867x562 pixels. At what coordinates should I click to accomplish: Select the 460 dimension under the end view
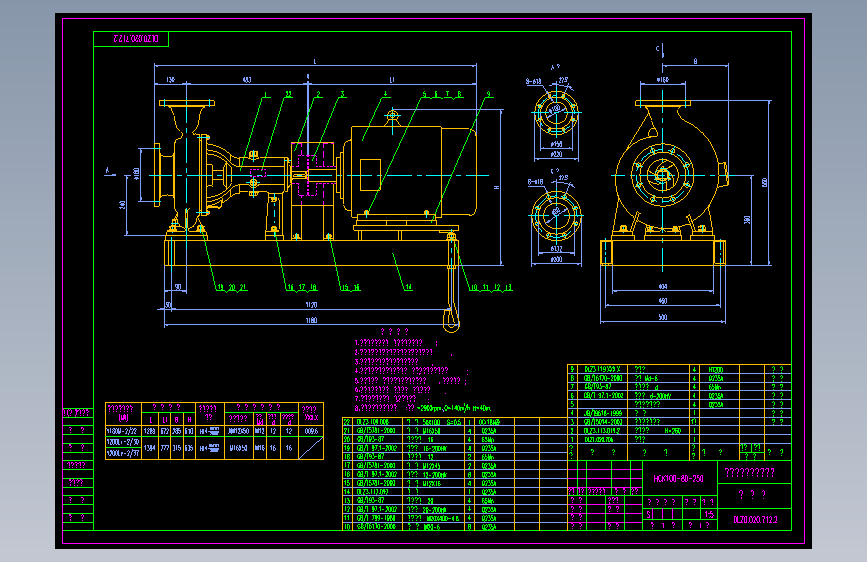(x=662, y=301)
